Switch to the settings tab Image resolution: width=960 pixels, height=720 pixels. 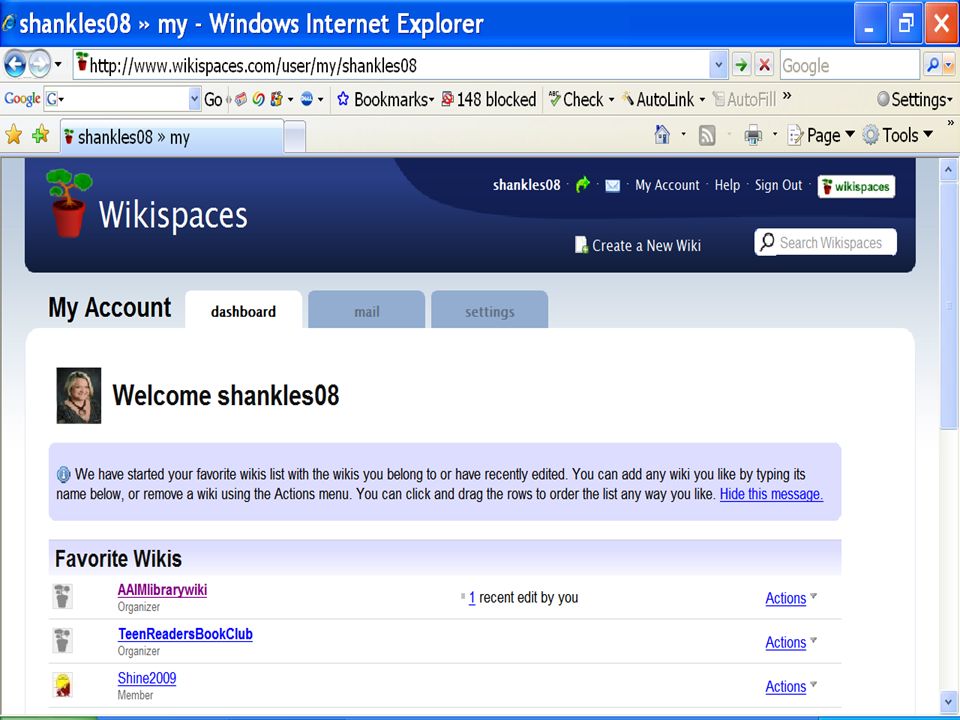click(489, 310)
